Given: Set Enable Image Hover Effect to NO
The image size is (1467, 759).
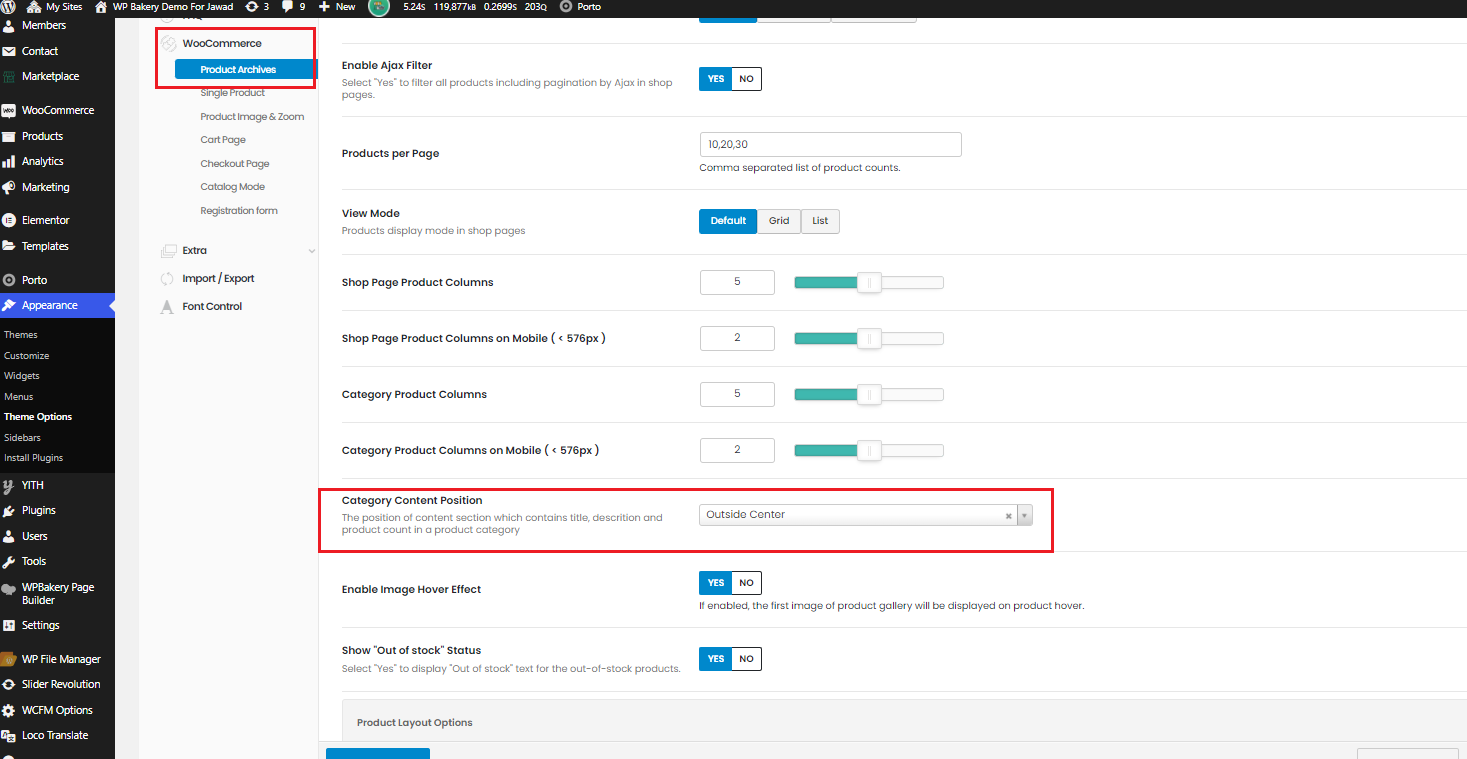Looking at the screenshot, I should click(x=746, y=582).
